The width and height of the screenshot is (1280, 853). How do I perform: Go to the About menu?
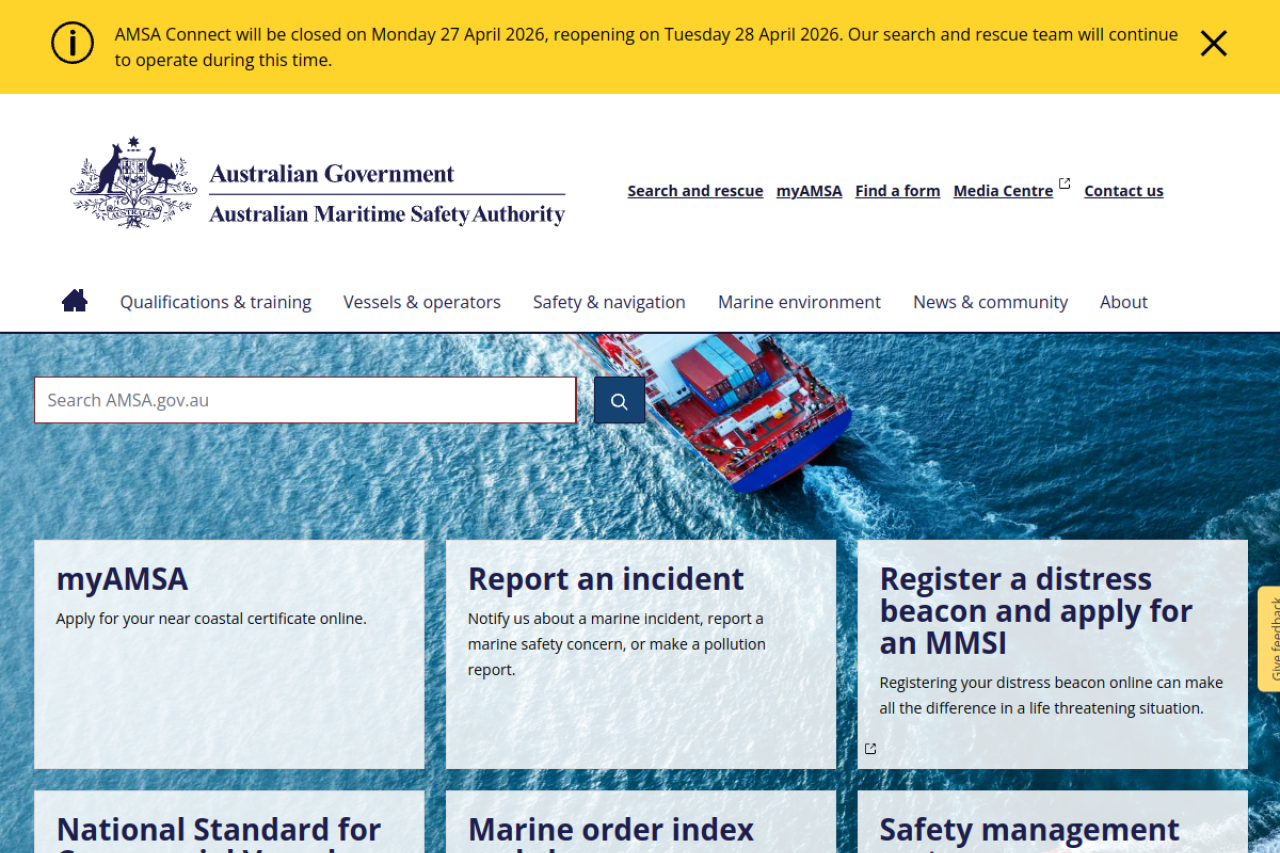(1123, 302)
